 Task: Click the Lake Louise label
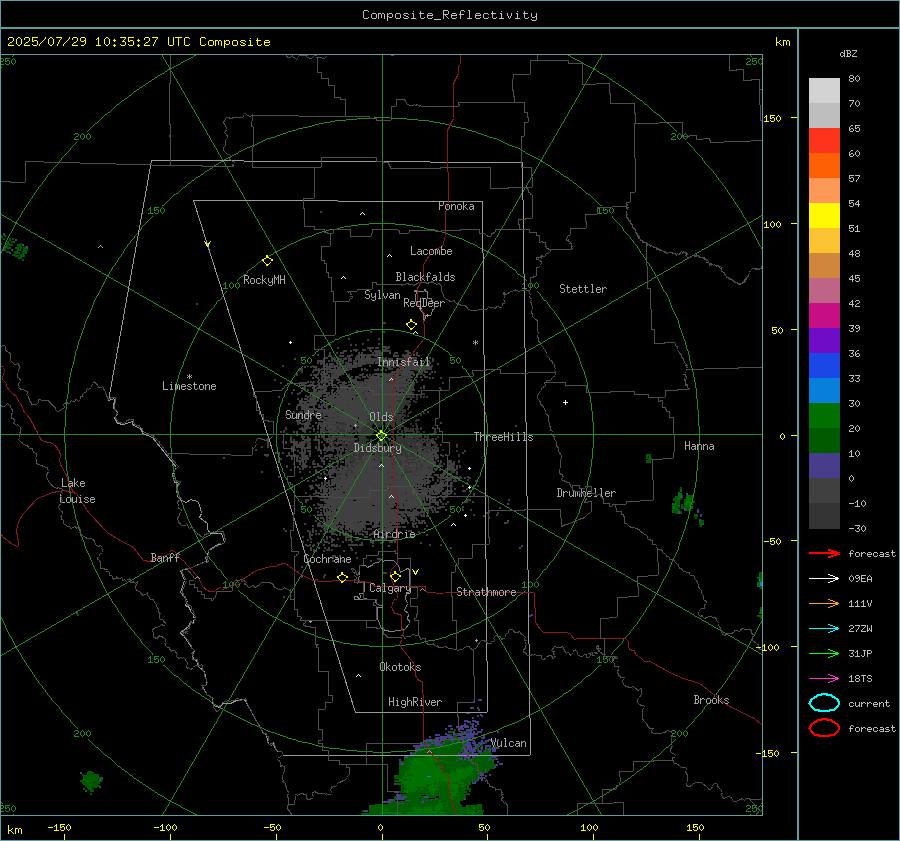[x=77, y=491]
